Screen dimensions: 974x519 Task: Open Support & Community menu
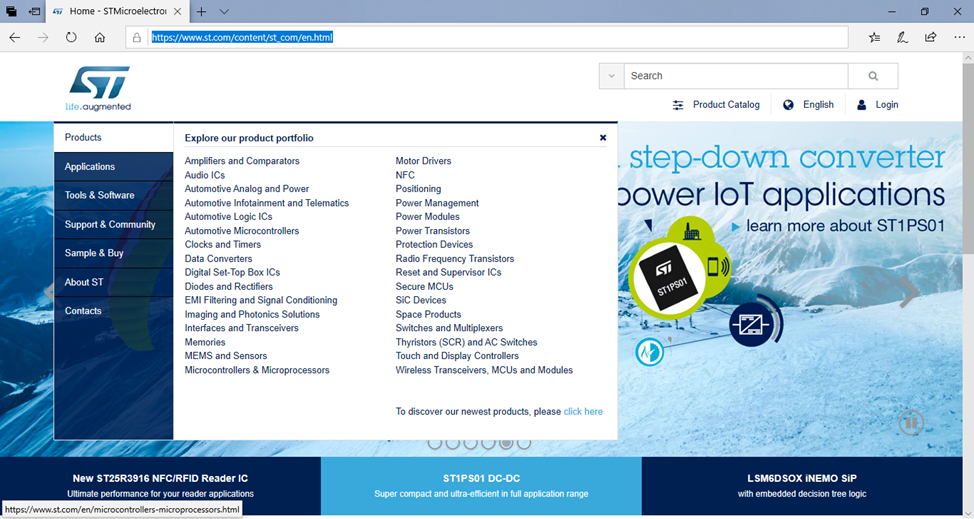(114, 224)
